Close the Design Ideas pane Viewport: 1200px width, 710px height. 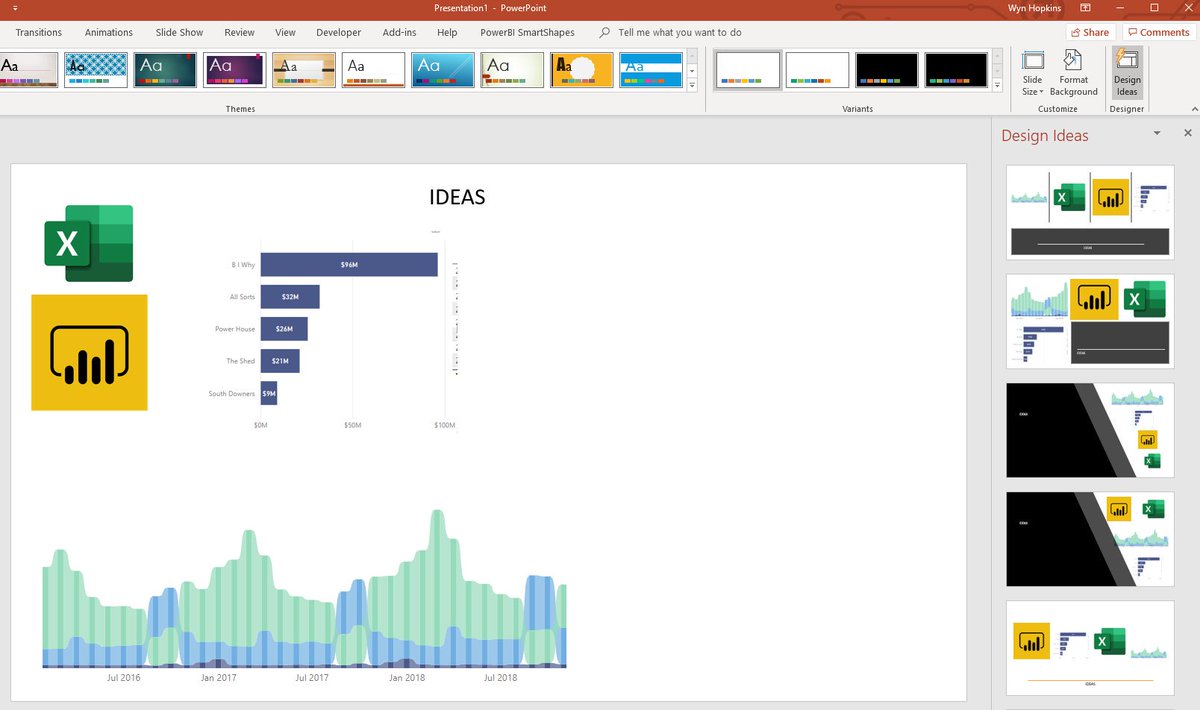tap(1188, 133)
